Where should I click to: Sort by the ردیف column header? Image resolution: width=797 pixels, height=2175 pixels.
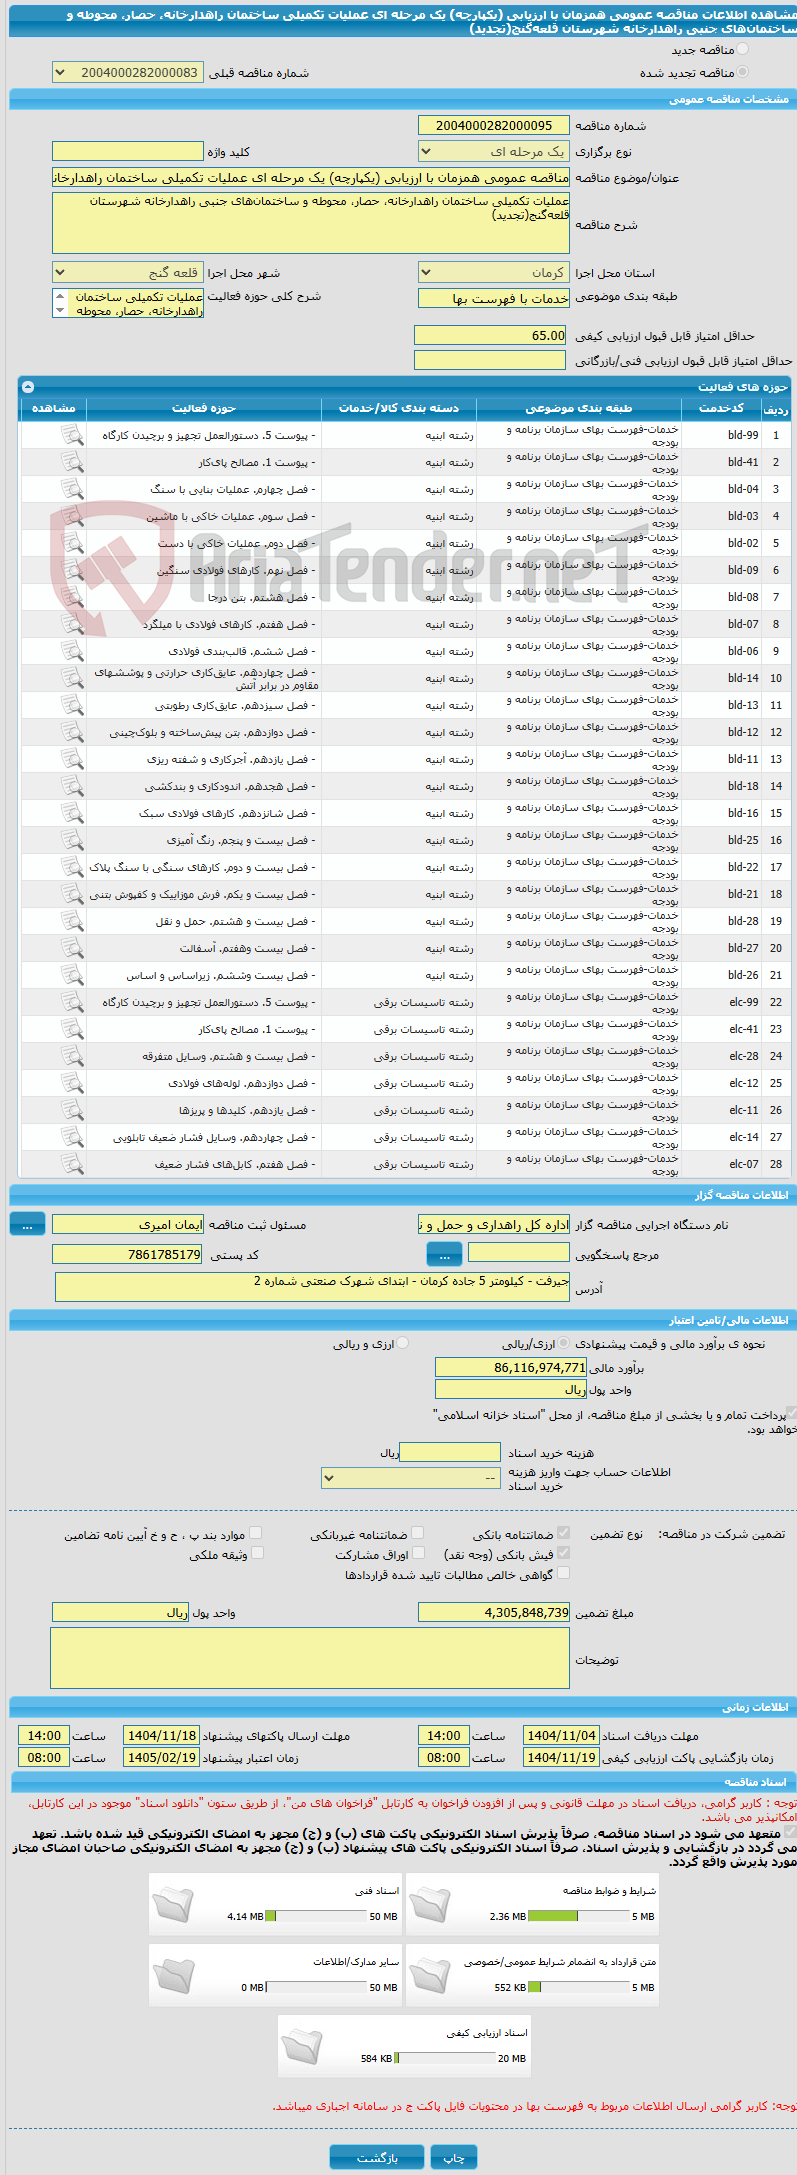pos(775,408)
